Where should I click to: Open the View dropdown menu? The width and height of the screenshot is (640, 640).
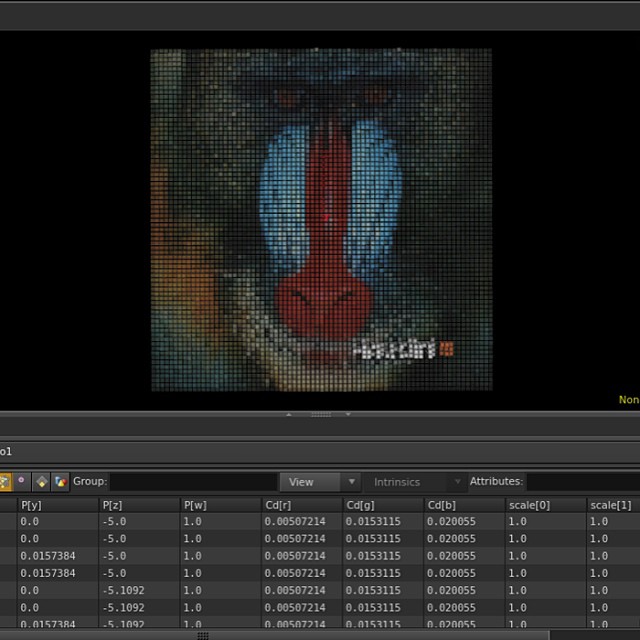click(x=319, y=482)
